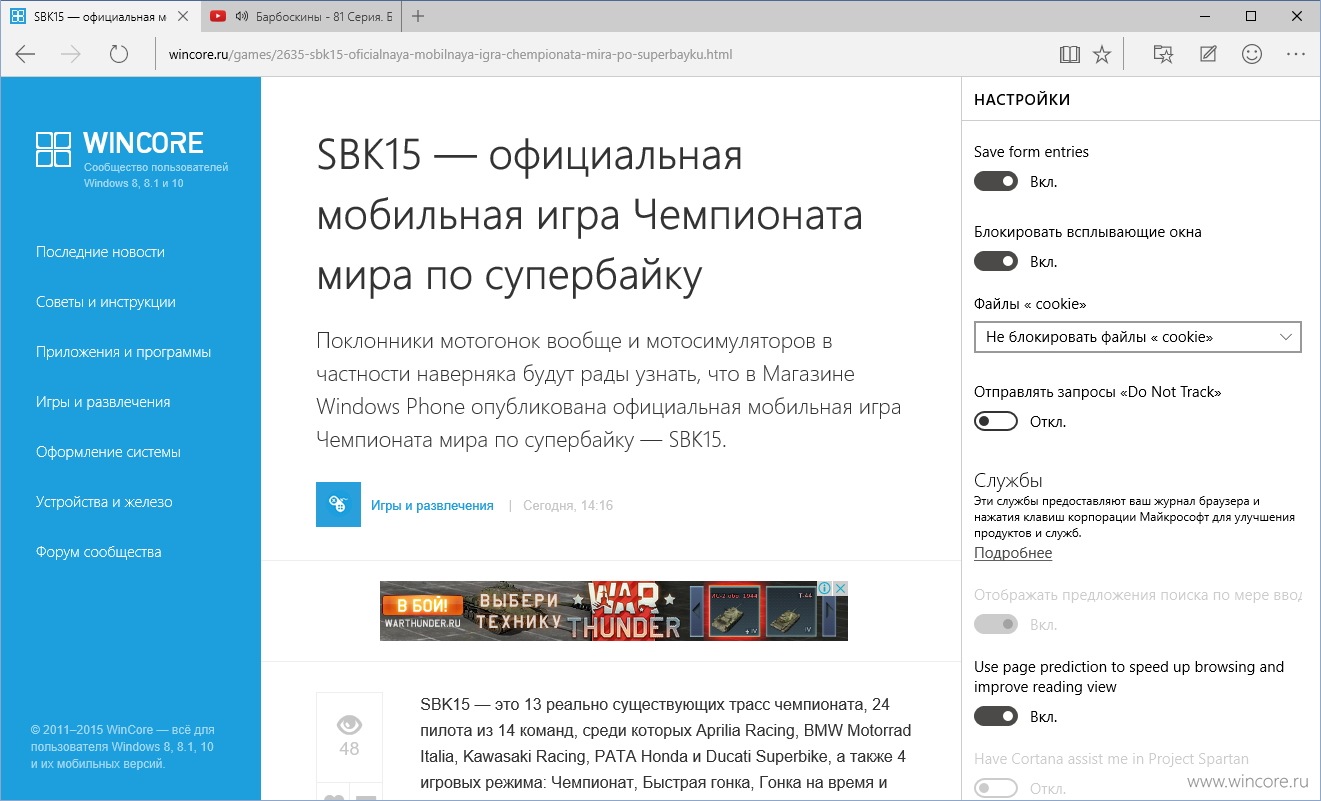
Task: Disable the pop-up blocker switch
Action: 996,262
